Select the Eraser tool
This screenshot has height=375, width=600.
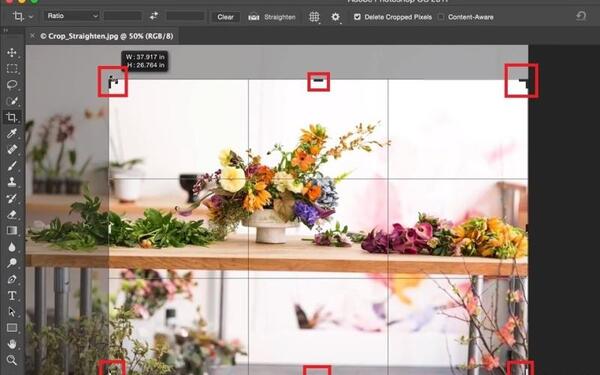point(12,214)
